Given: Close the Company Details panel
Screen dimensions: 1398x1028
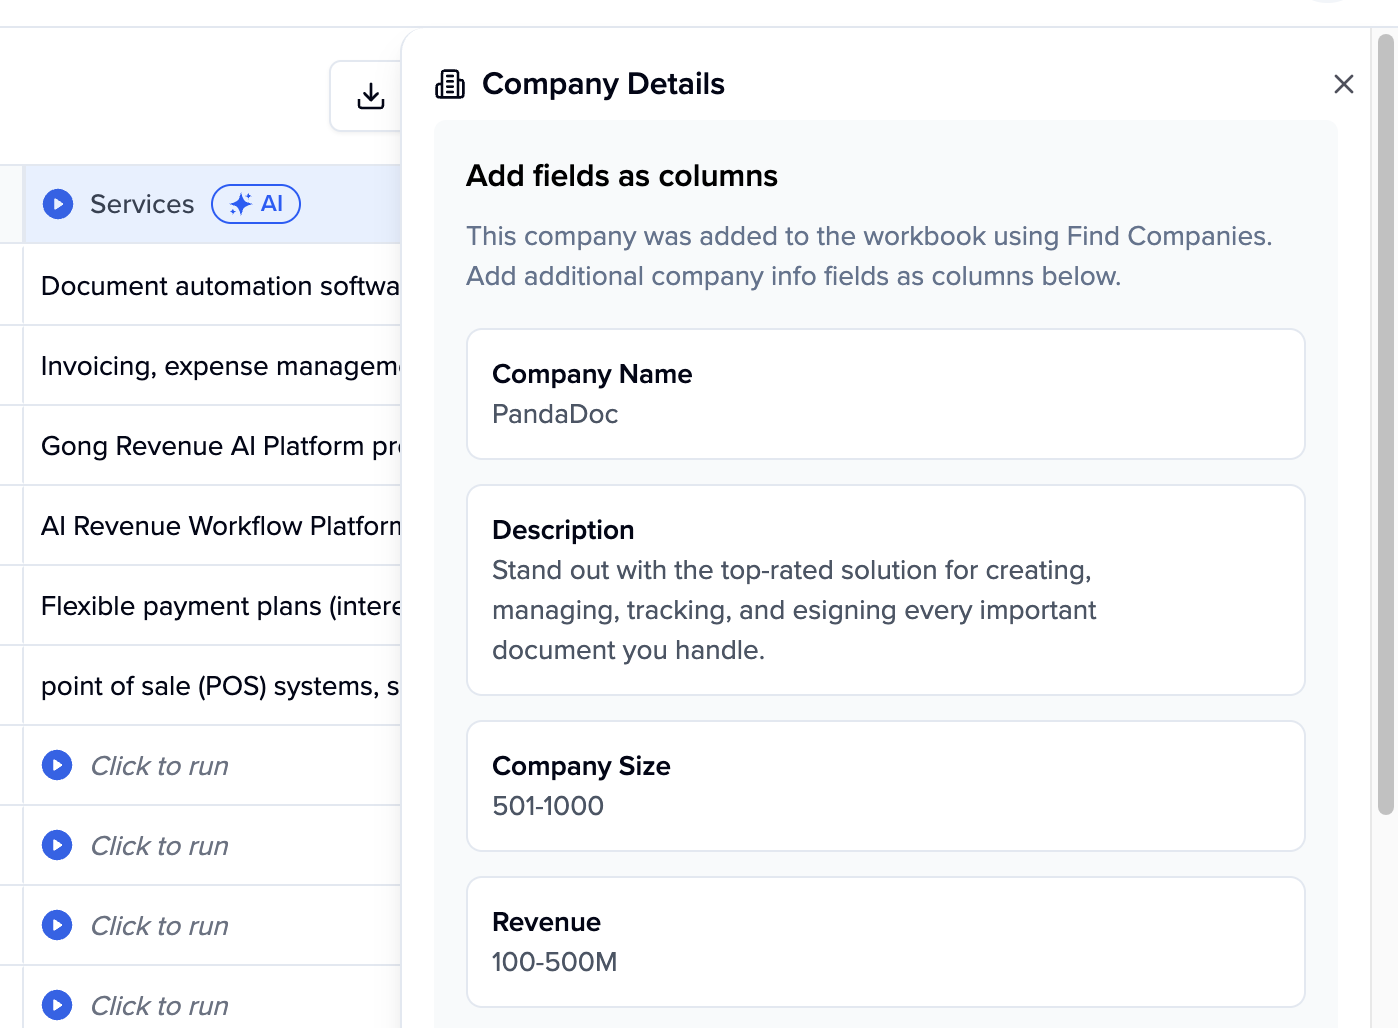Looking at the screenshot, I should 1343,84.
